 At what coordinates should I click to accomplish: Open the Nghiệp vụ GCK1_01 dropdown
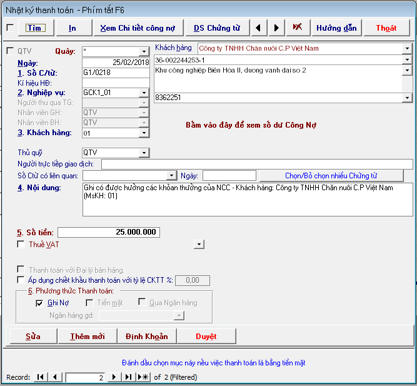(x=144, y=93)
